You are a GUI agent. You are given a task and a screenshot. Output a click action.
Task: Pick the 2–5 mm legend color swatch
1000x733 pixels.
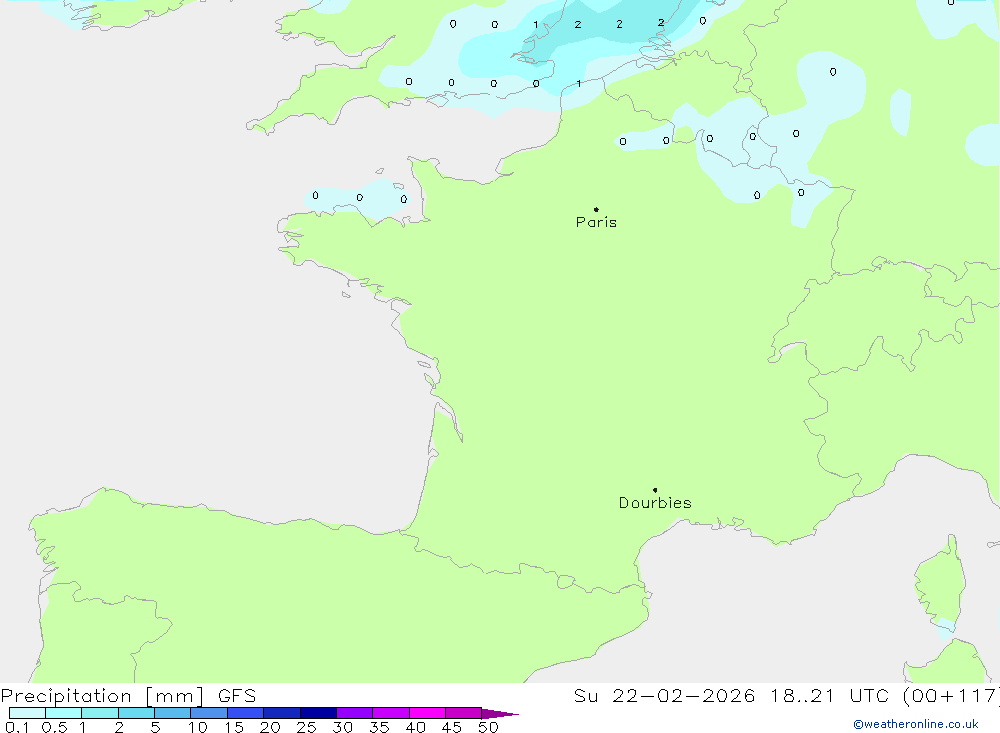point(136,713)
